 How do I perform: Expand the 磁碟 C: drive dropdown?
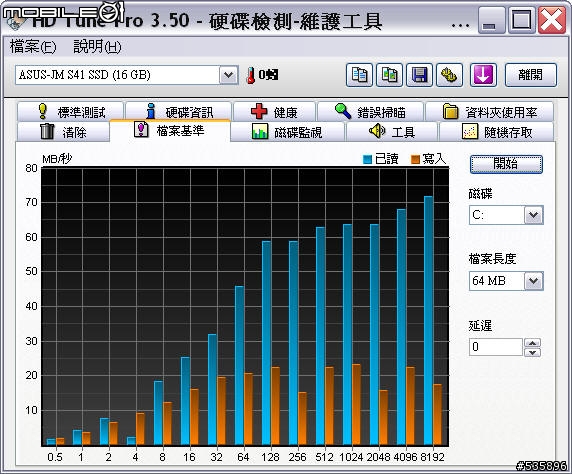point(534,215)
